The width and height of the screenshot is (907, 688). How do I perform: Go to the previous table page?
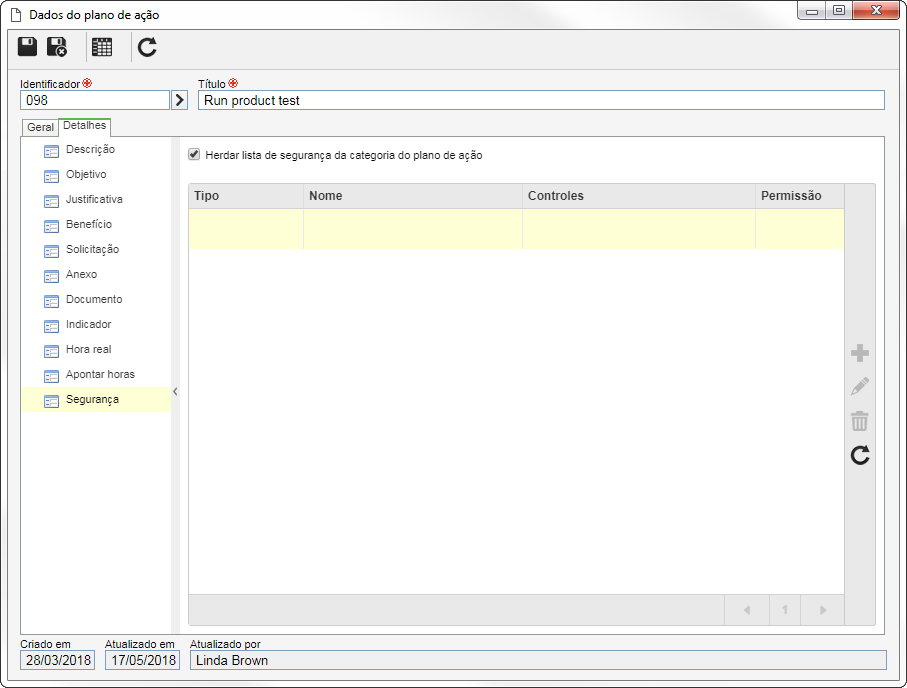pos(747,610)
